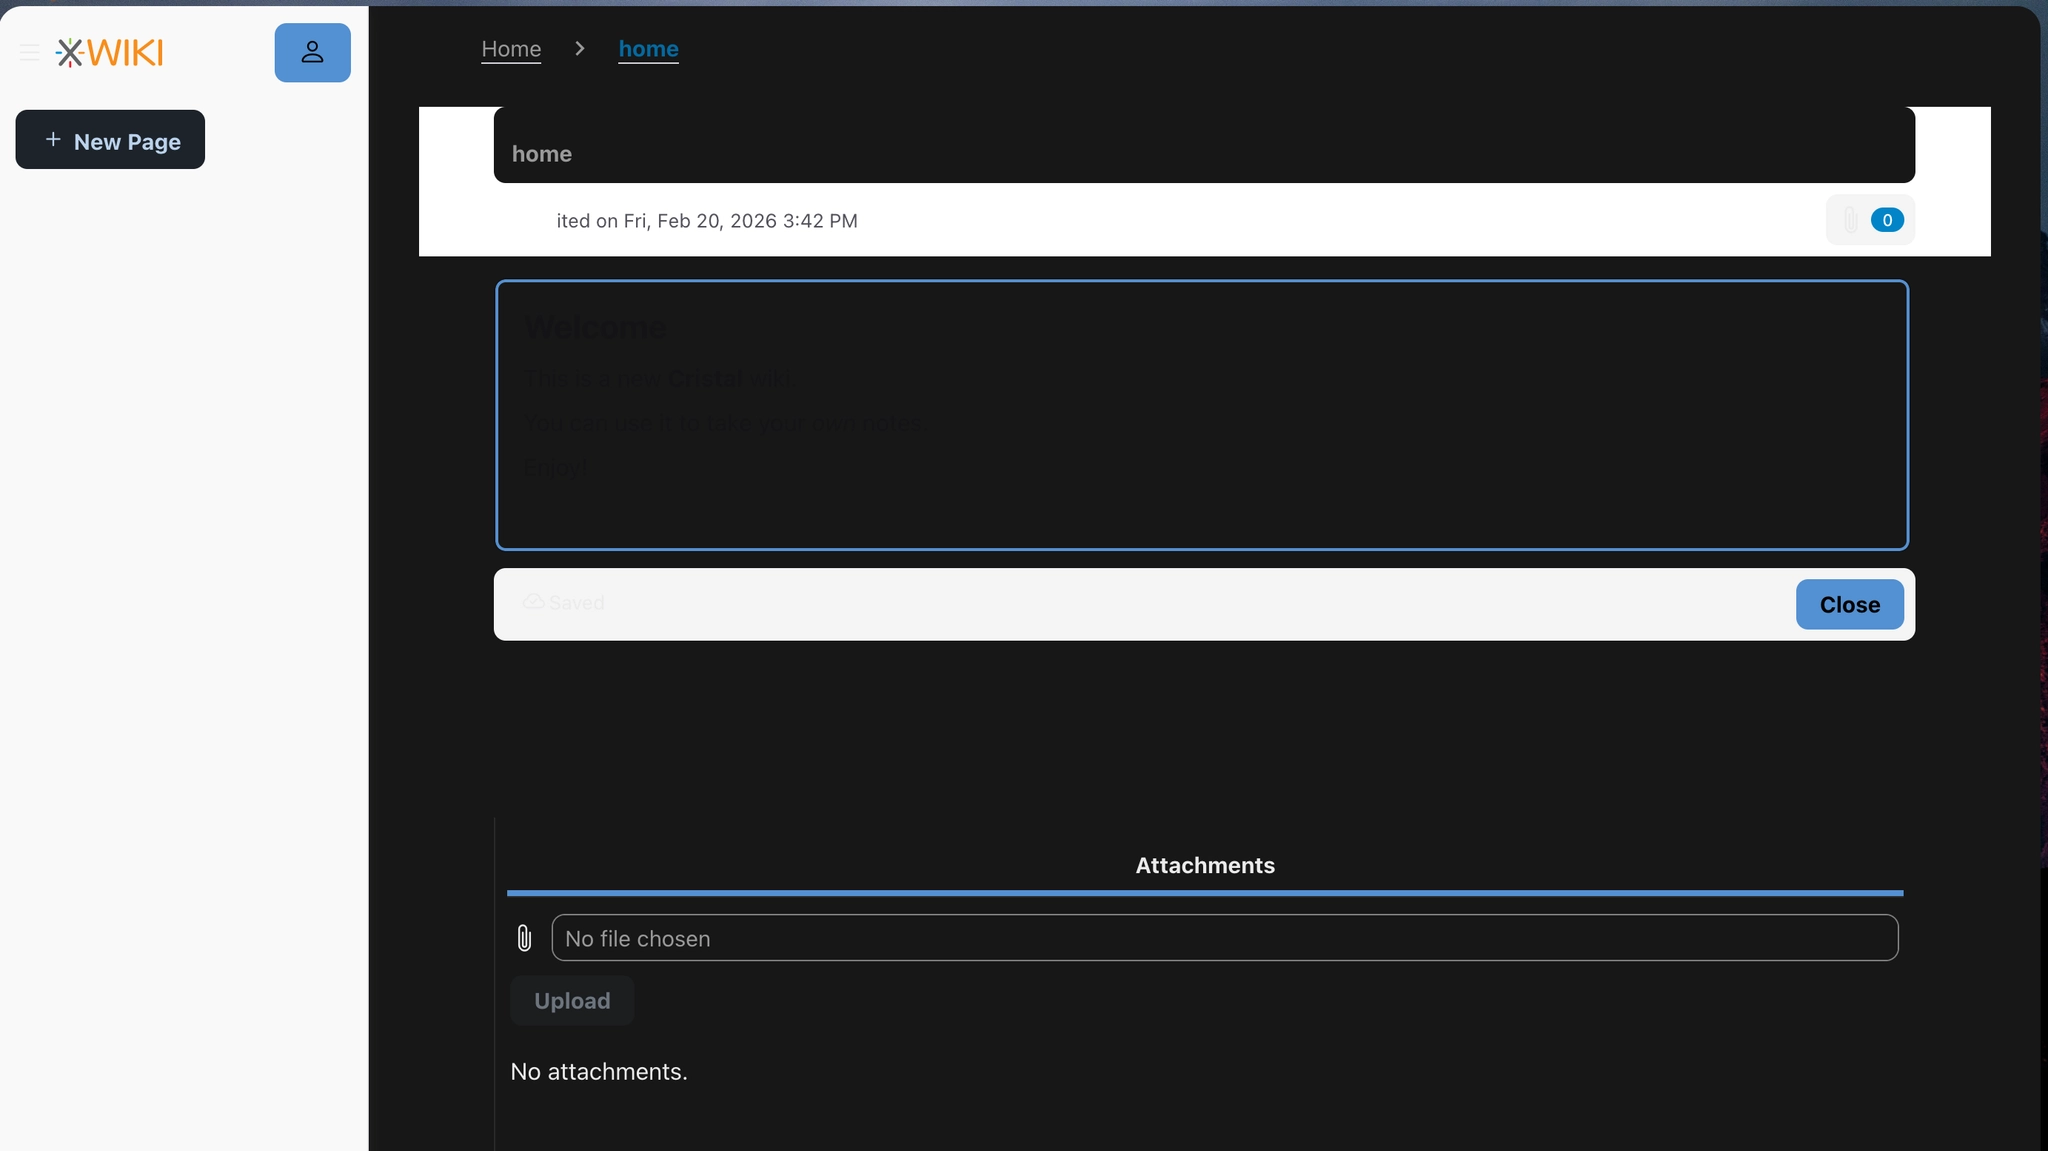Open the blue 'home' breadcrumb link
The image size is (2048, 1151).
(x=648, y=48)
